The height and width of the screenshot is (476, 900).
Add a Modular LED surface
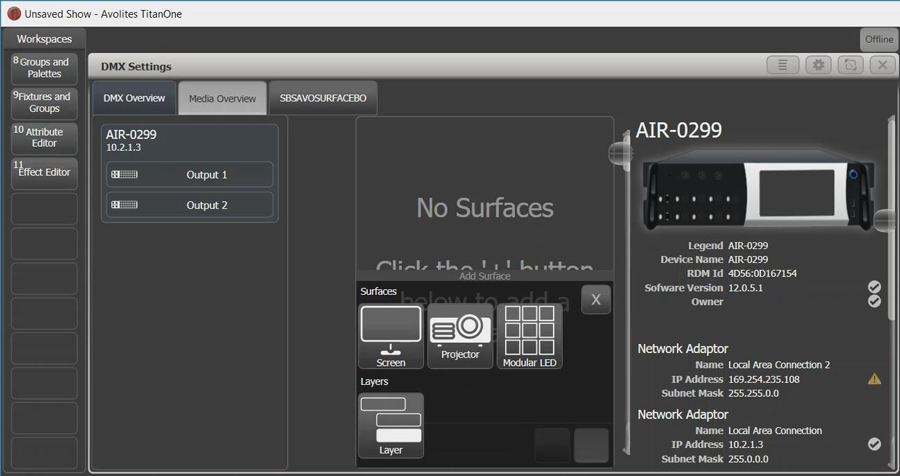point(529,336)
